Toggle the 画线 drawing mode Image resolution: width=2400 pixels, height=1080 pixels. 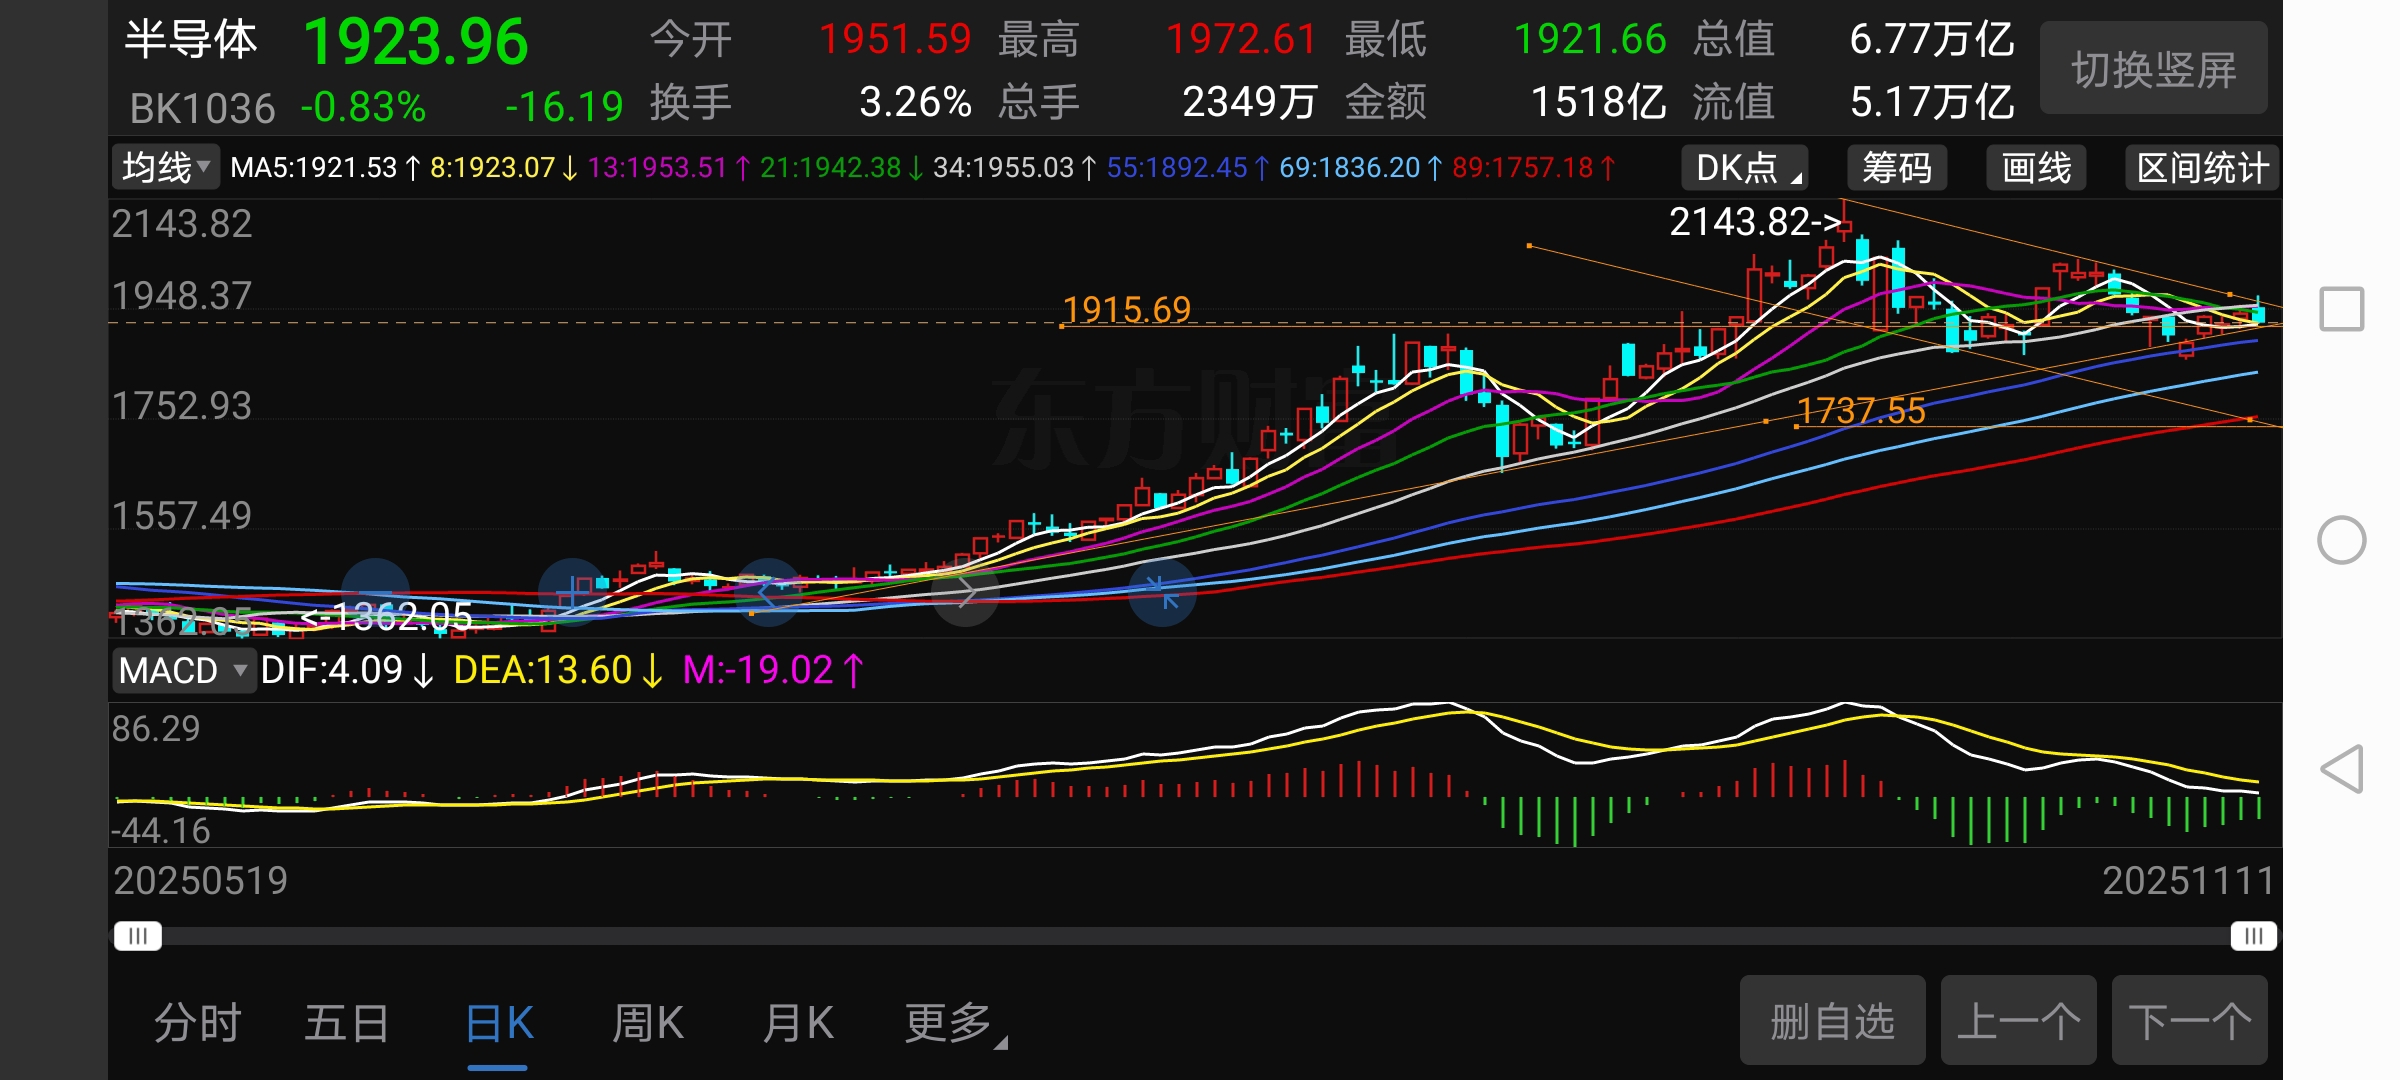(2036, 168)
